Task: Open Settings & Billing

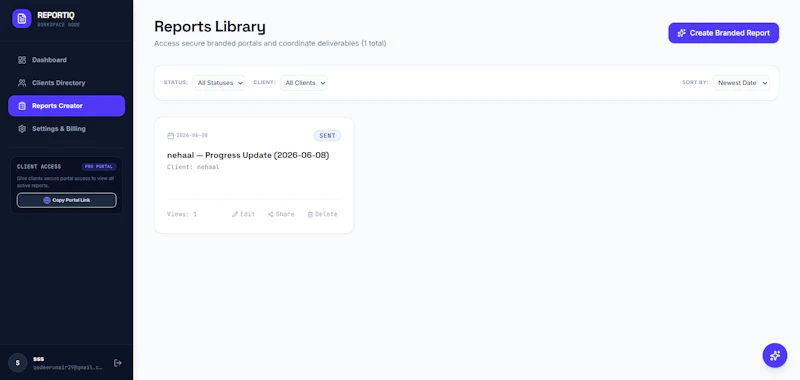Action: click(66, 129)
